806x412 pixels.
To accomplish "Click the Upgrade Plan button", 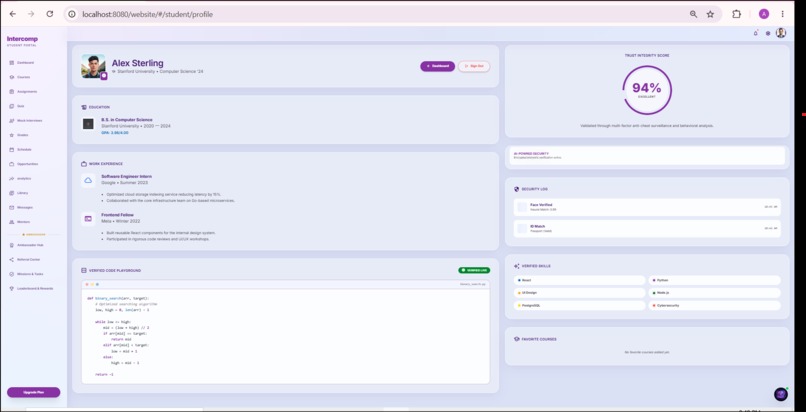I will [x=33, y=392].
